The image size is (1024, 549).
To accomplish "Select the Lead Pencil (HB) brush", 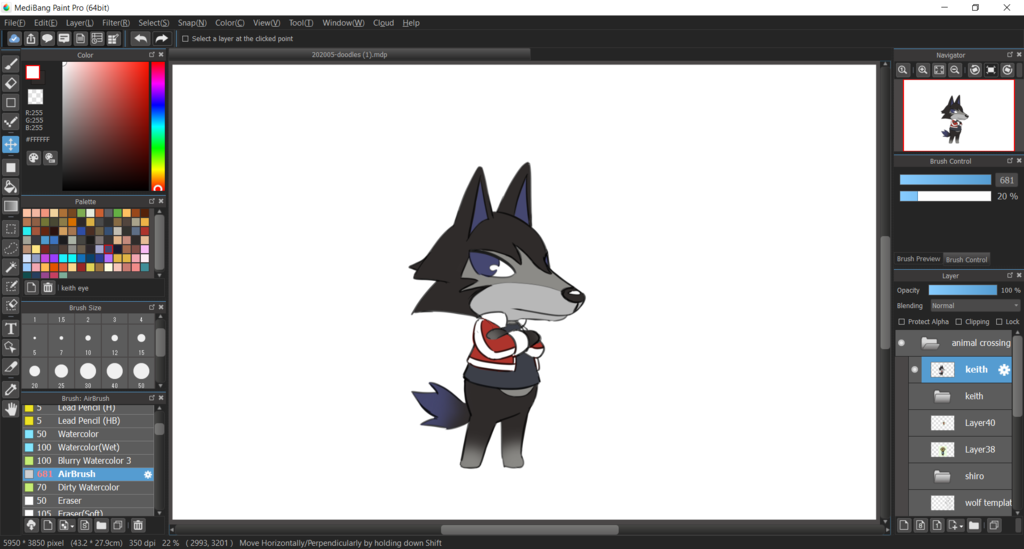I will 89,421.
